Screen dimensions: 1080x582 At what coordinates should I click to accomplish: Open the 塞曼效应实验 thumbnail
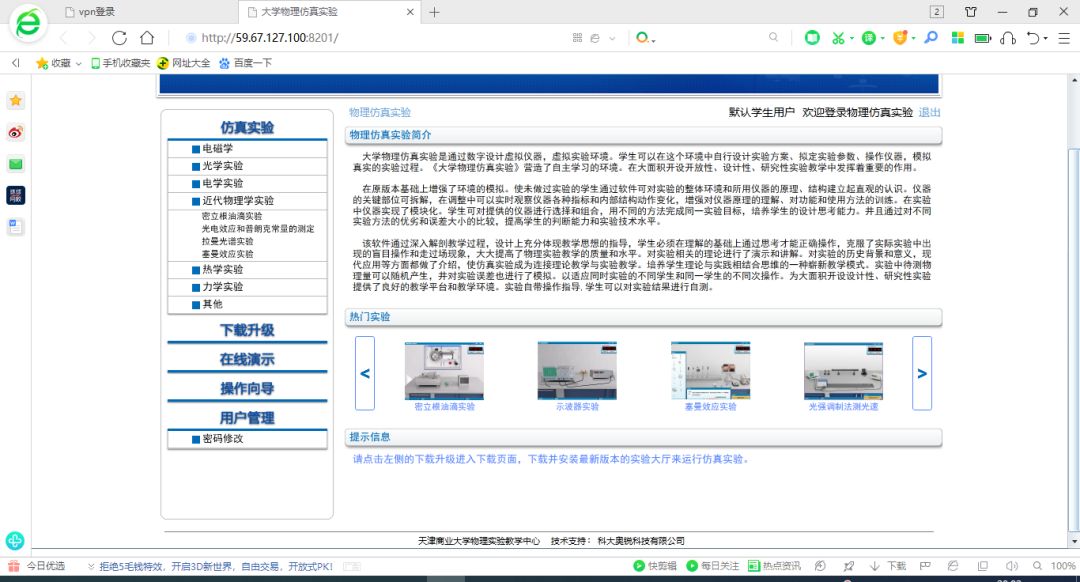tap(710, 371)
